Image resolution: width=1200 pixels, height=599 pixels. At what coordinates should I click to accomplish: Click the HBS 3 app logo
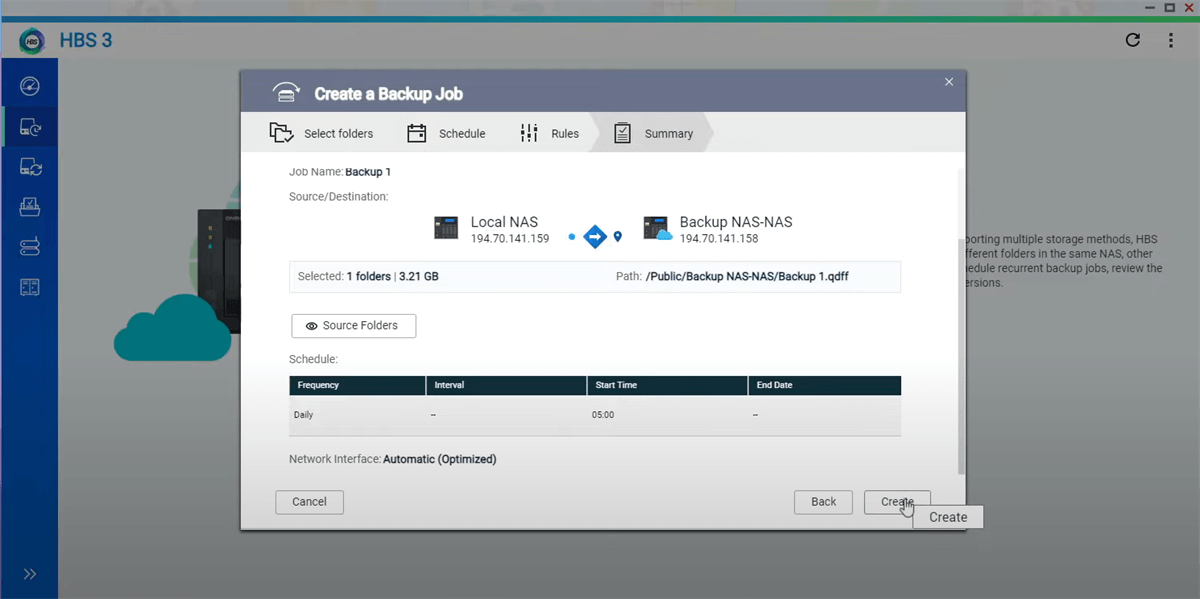tap(33, 41)
